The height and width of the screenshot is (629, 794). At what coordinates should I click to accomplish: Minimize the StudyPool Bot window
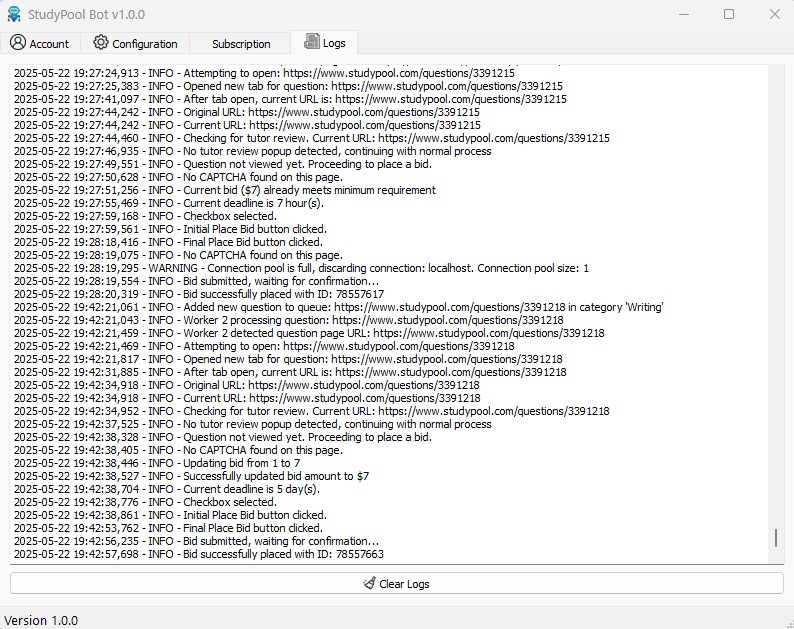point(684,14)
